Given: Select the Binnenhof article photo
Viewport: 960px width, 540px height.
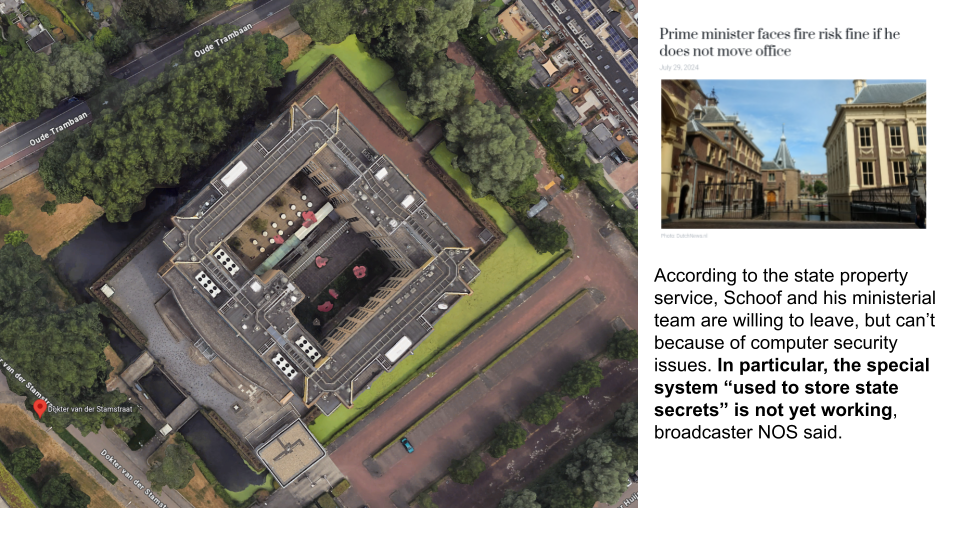Looking at the screenshot, I should (792, 153).
